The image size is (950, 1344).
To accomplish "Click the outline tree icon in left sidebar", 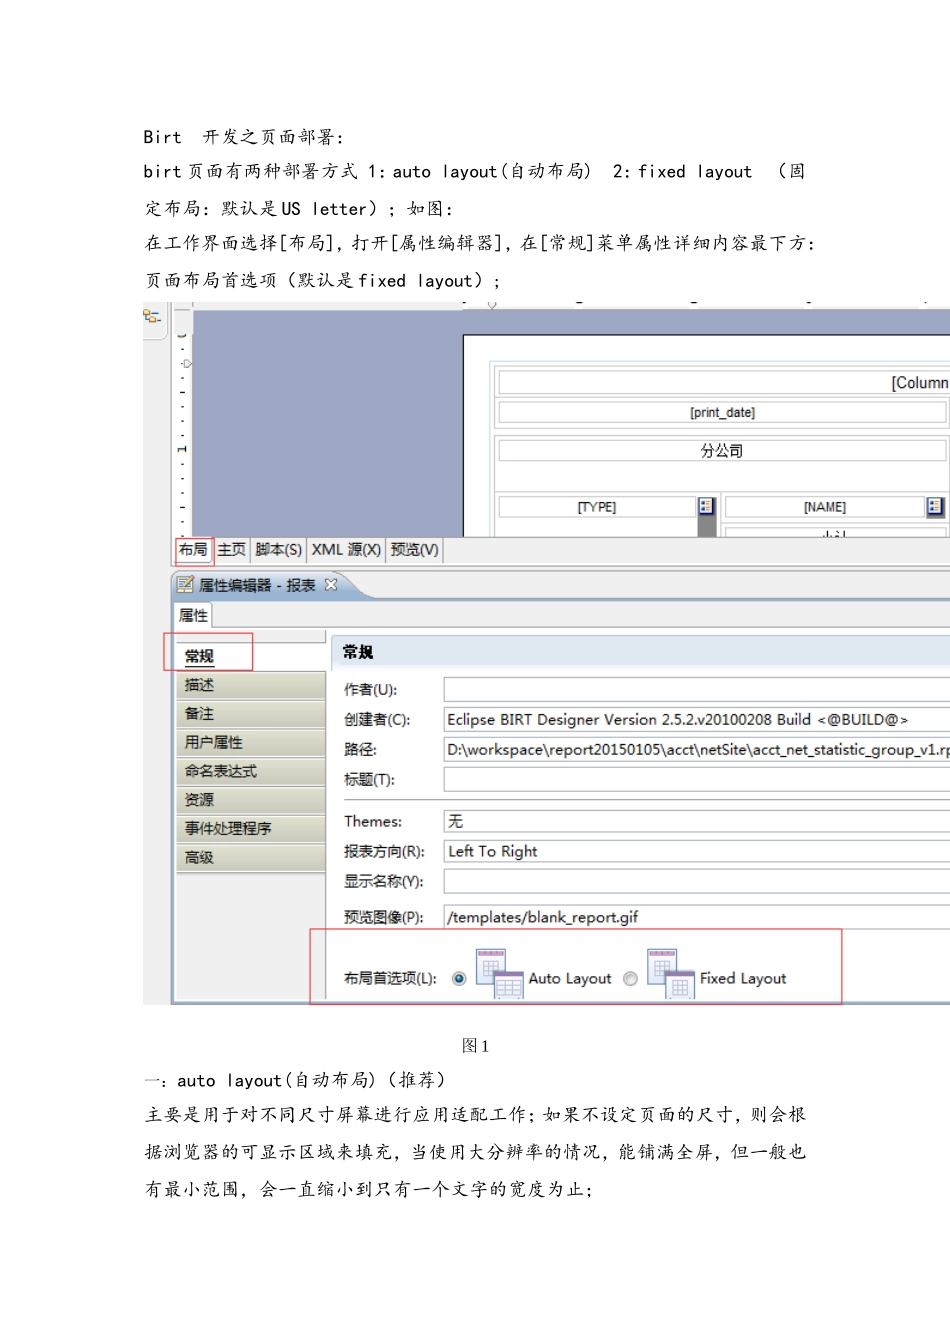I will pos(152,316).
